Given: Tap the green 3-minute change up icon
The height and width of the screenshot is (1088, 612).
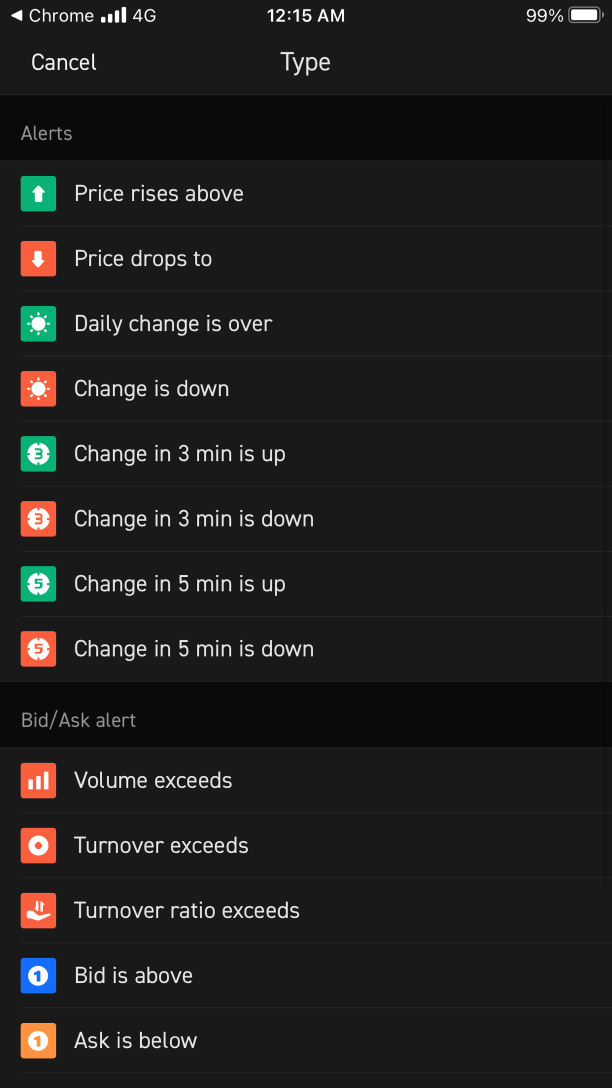Looking at the screenshot, I should pyautogui.click(x=38, y=454).
